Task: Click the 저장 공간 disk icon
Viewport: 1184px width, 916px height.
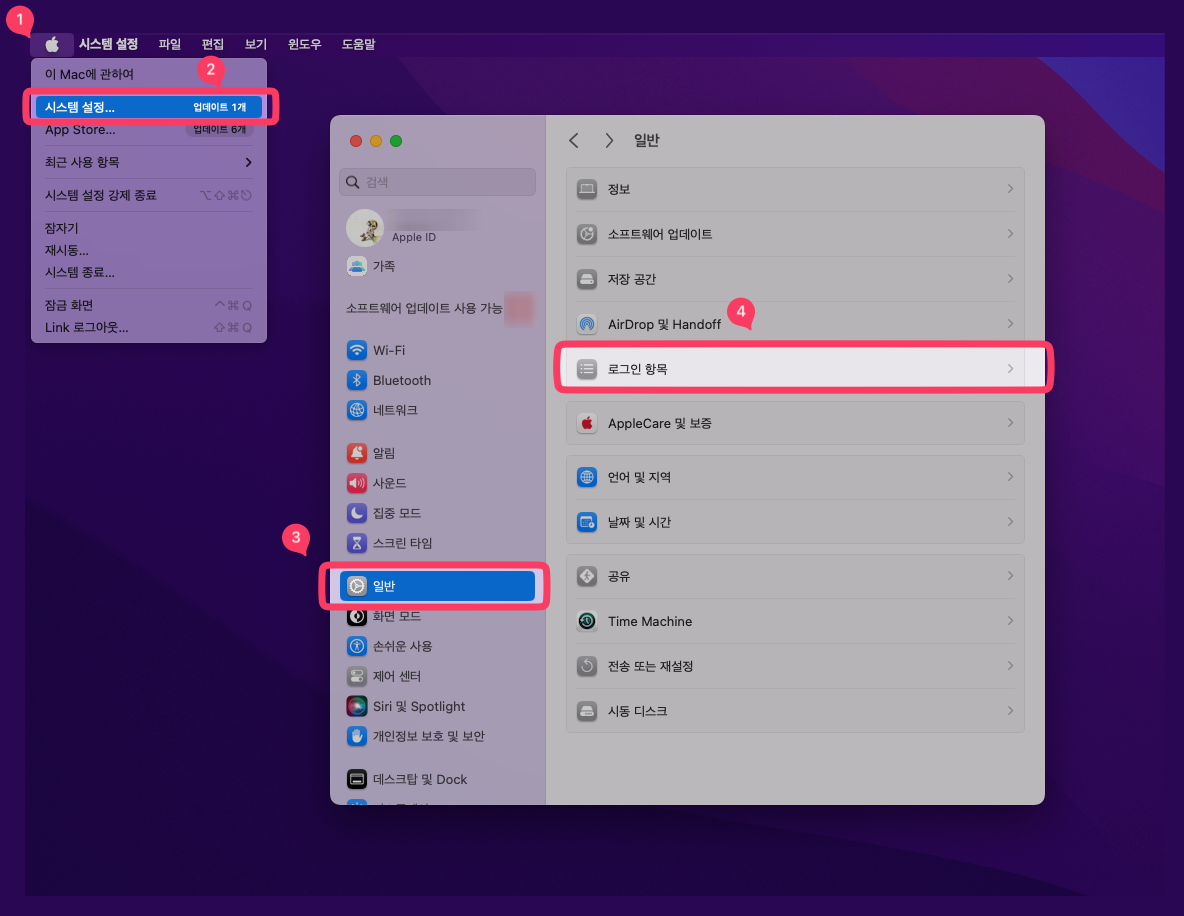Action: (x=587, y=279)
